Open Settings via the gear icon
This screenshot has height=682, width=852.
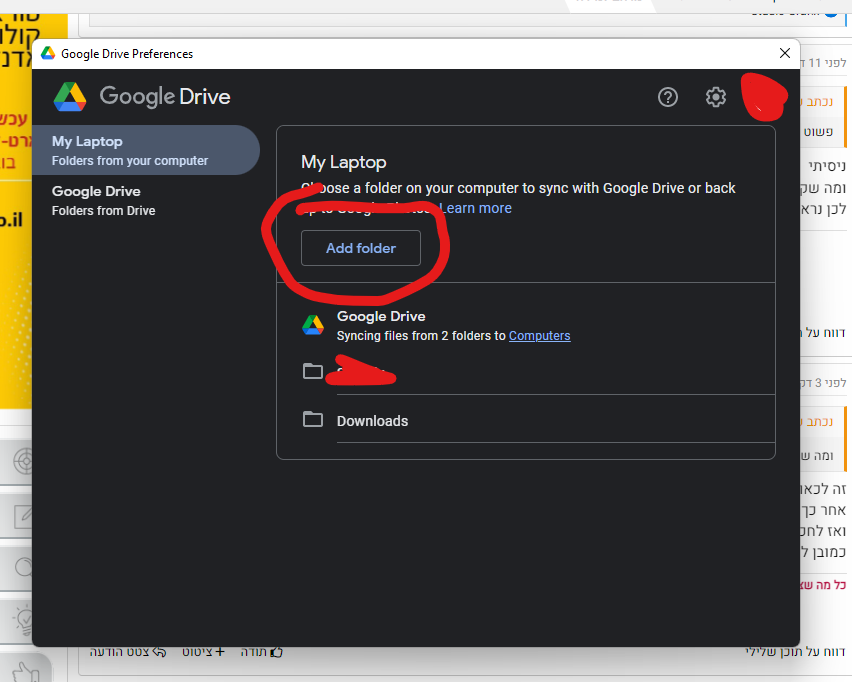coord(716,97)
